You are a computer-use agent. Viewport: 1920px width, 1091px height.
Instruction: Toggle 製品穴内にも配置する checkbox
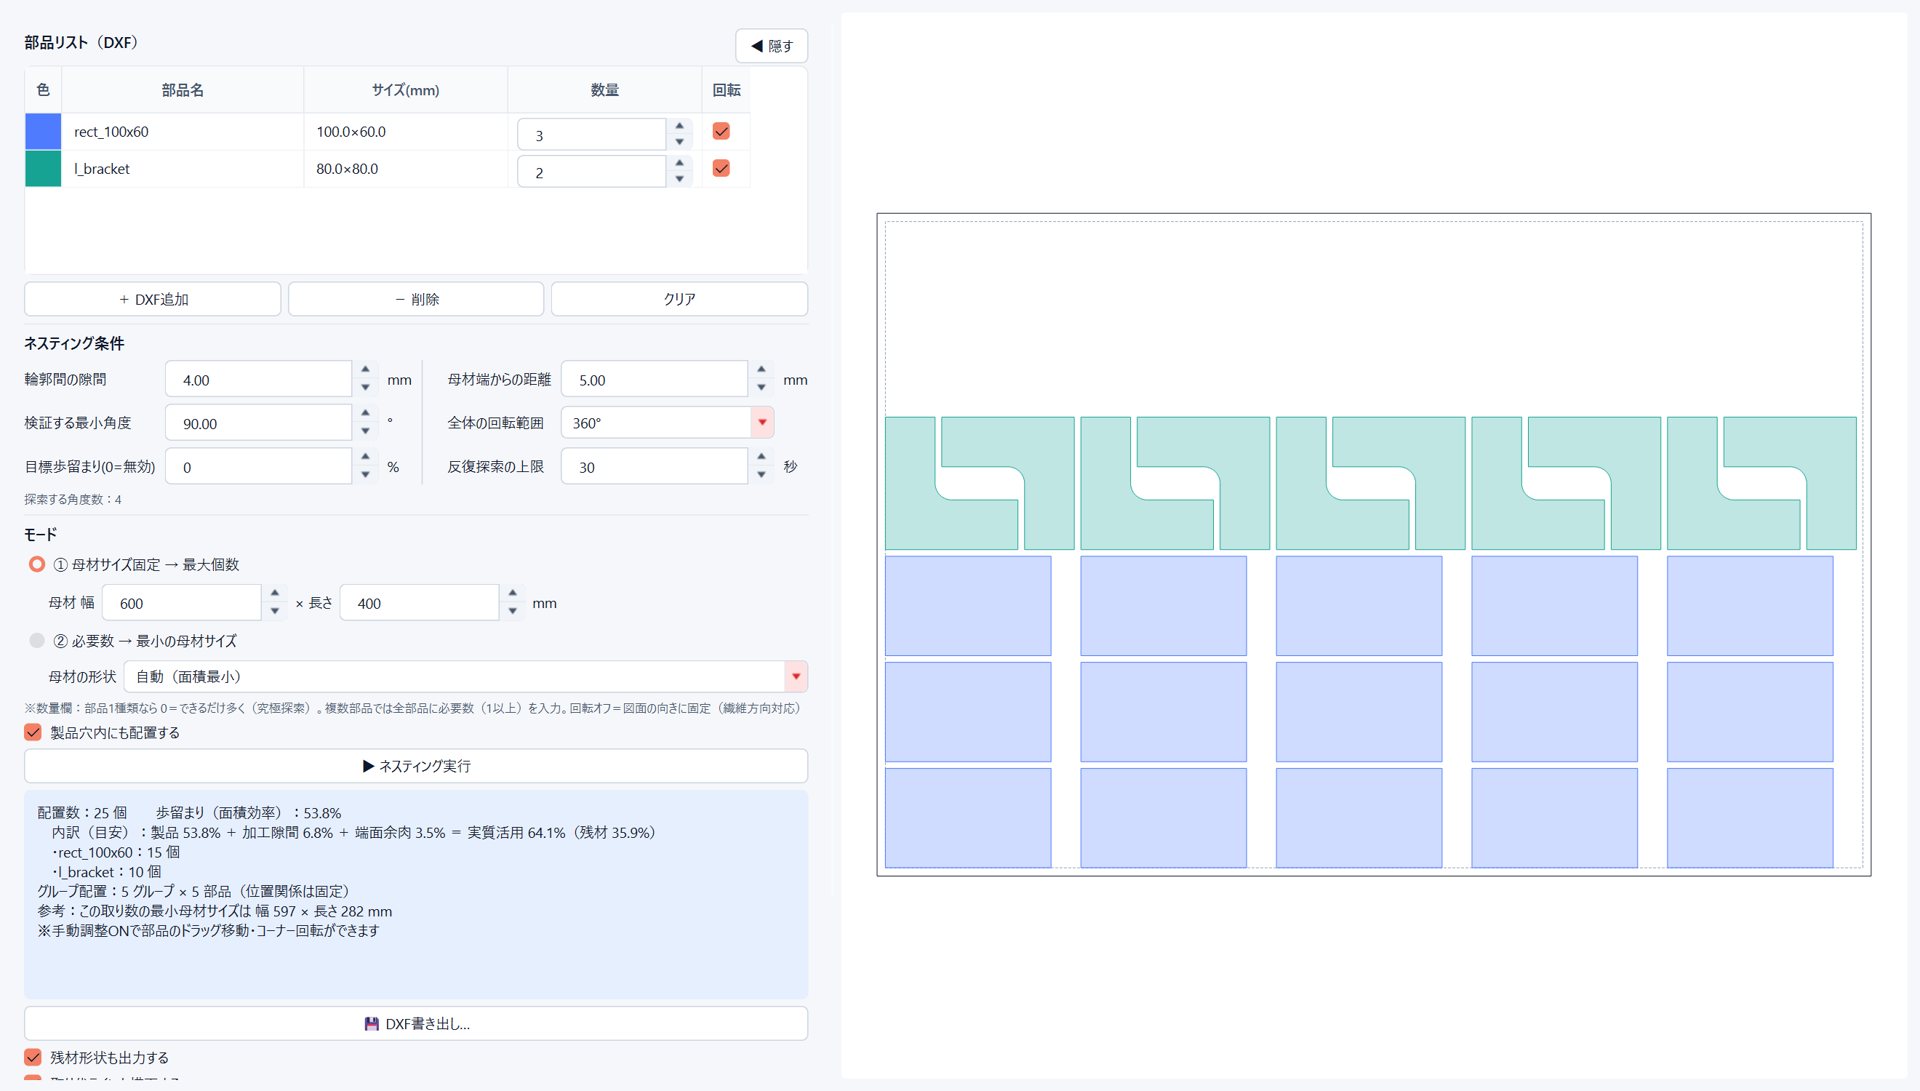click(33, 732)
